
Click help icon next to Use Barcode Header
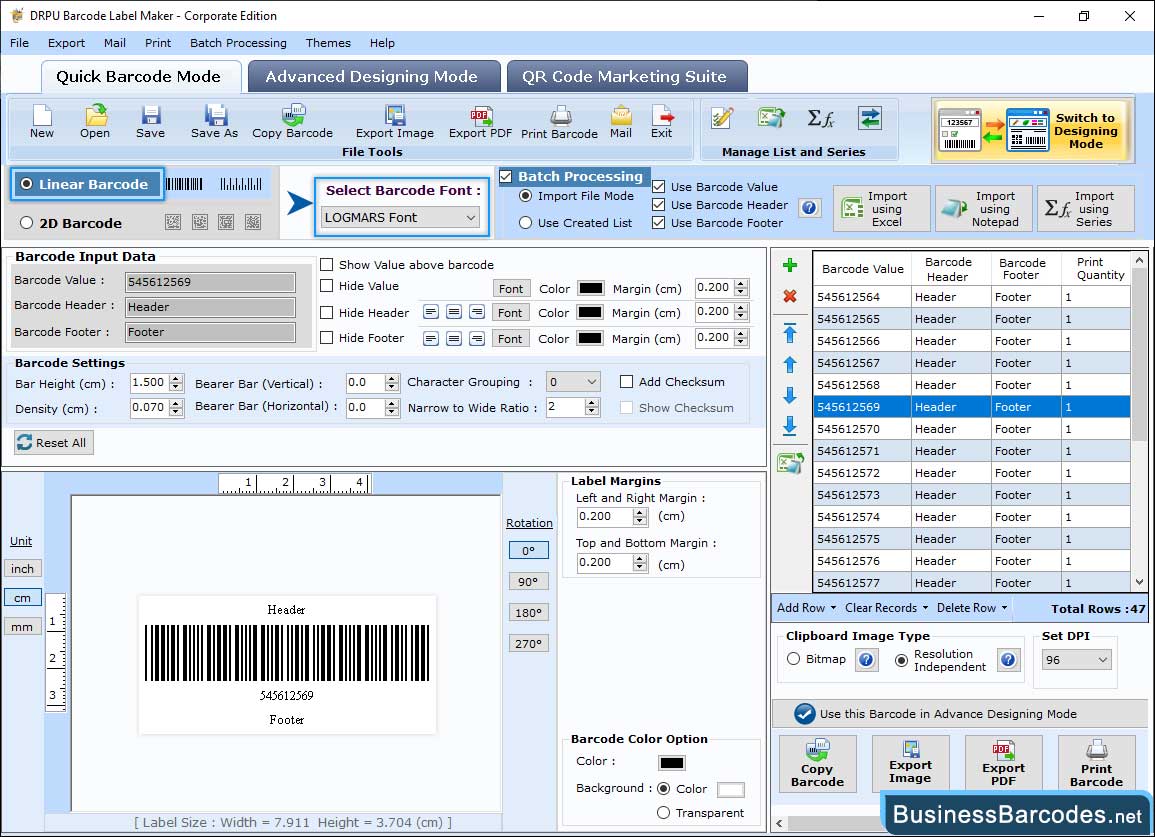809,208
